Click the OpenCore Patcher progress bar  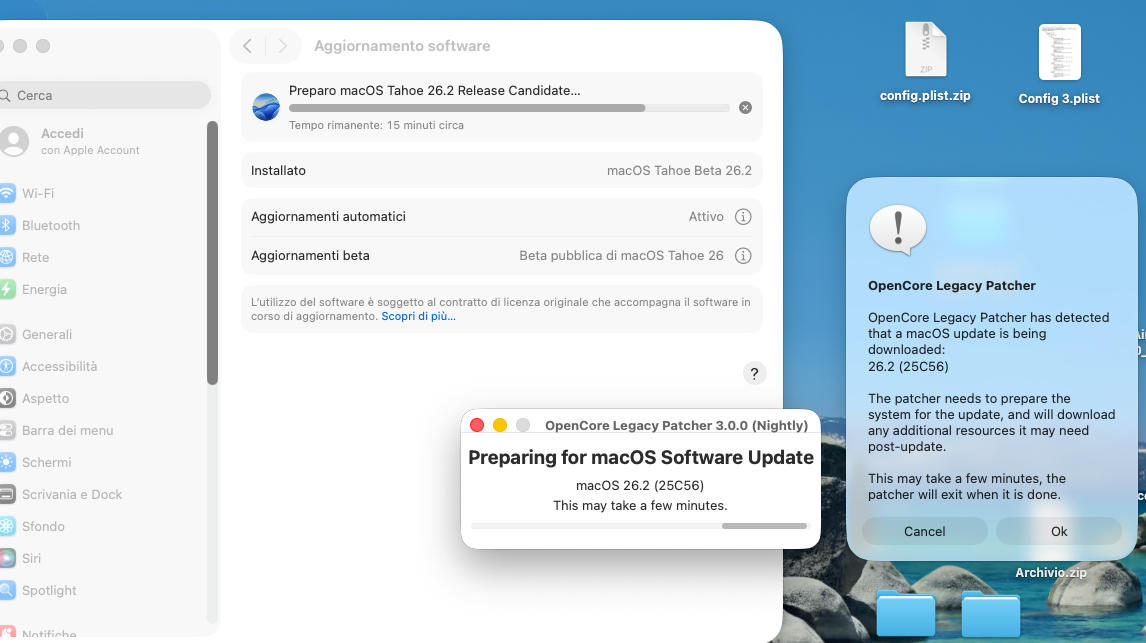[x=639, y=526]
